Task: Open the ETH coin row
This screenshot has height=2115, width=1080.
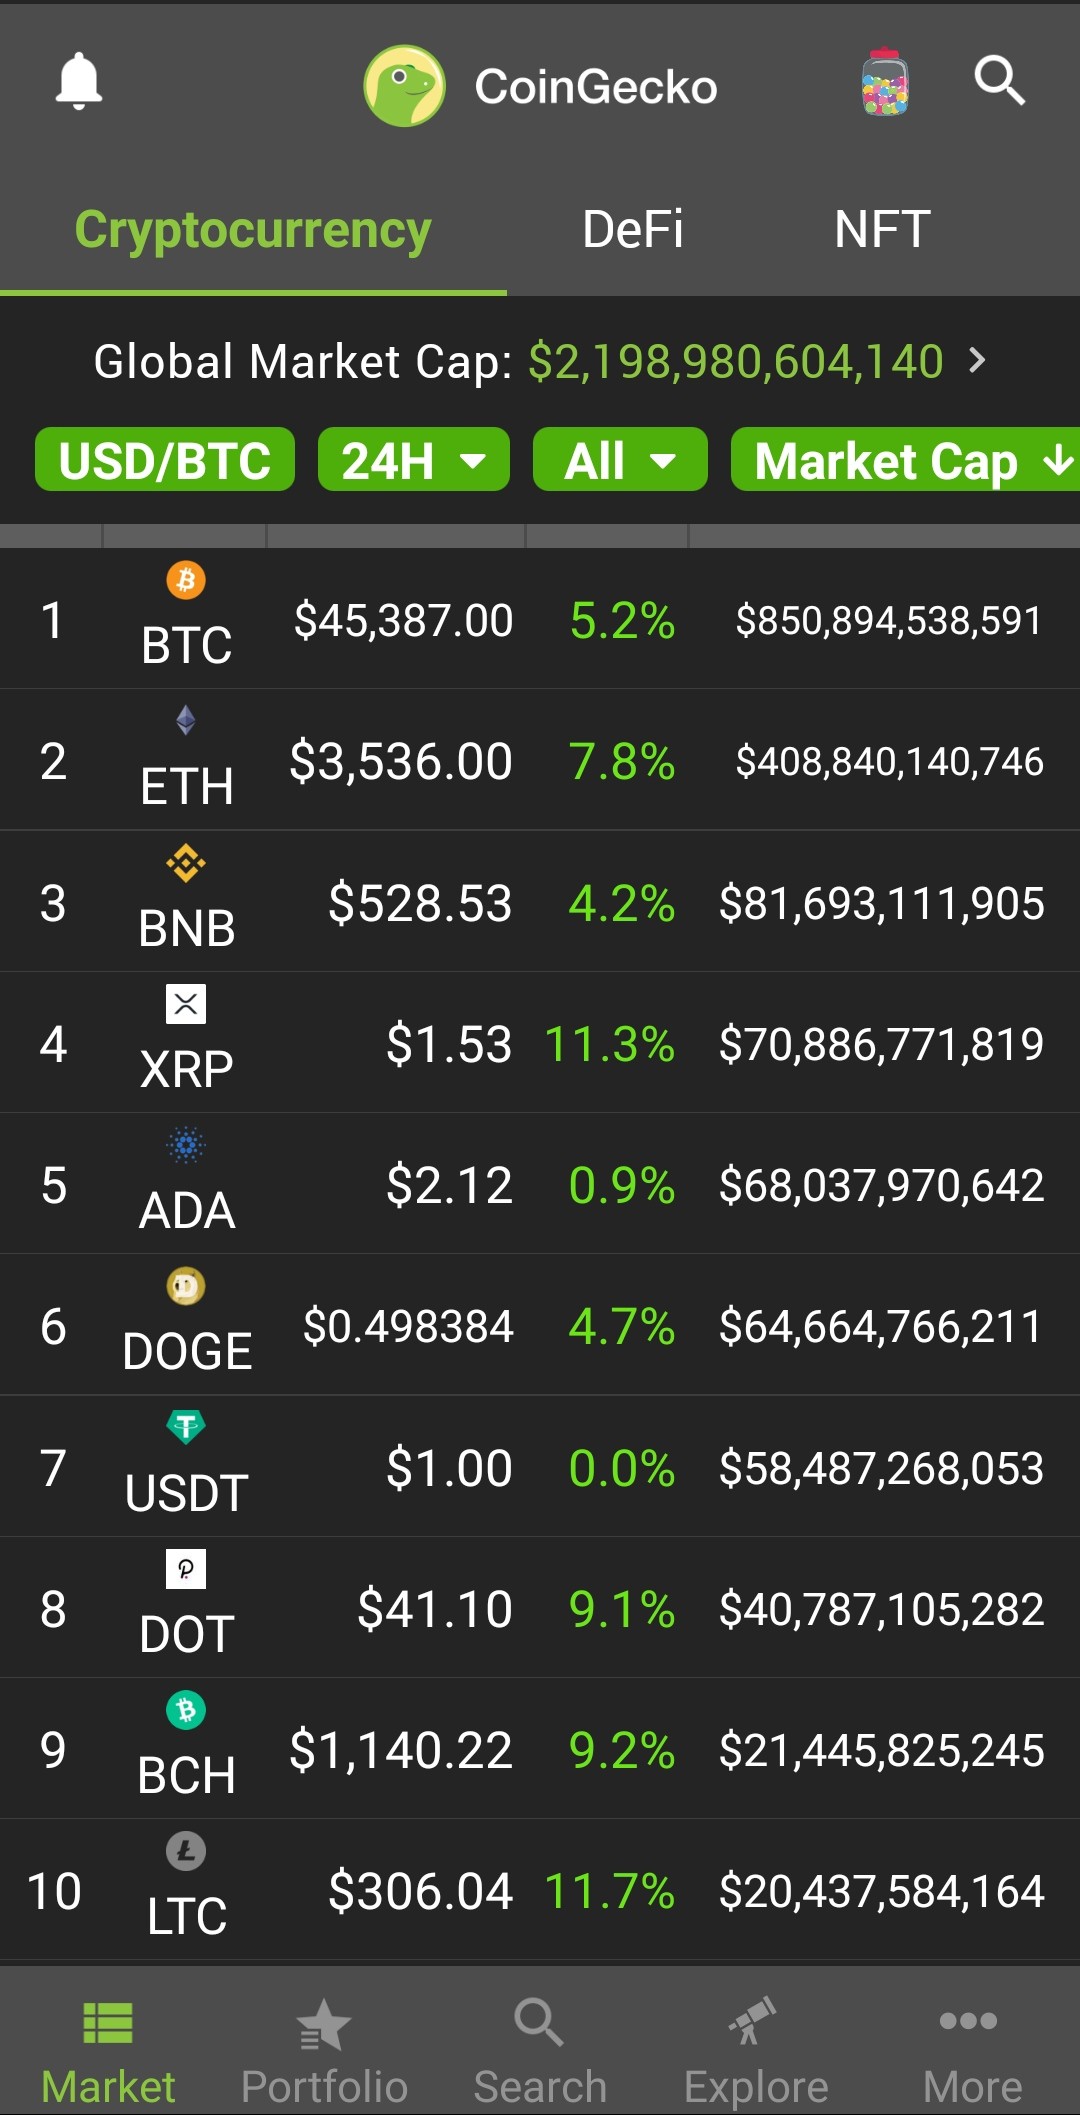Action: (x=540, y=760)
